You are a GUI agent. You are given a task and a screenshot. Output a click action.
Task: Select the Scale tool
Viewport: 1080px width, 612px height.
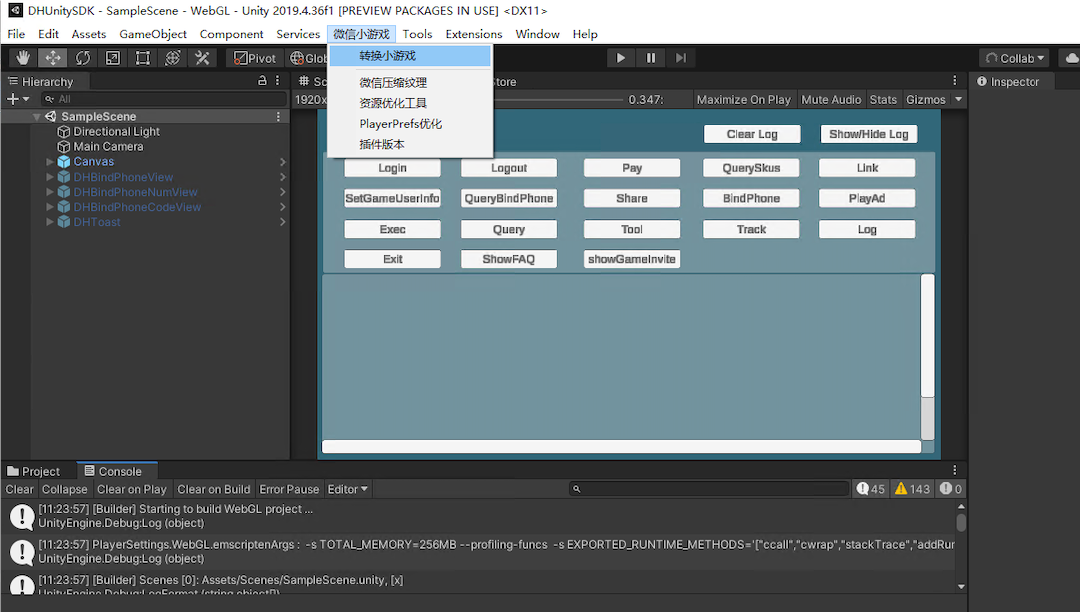point(112,58)
